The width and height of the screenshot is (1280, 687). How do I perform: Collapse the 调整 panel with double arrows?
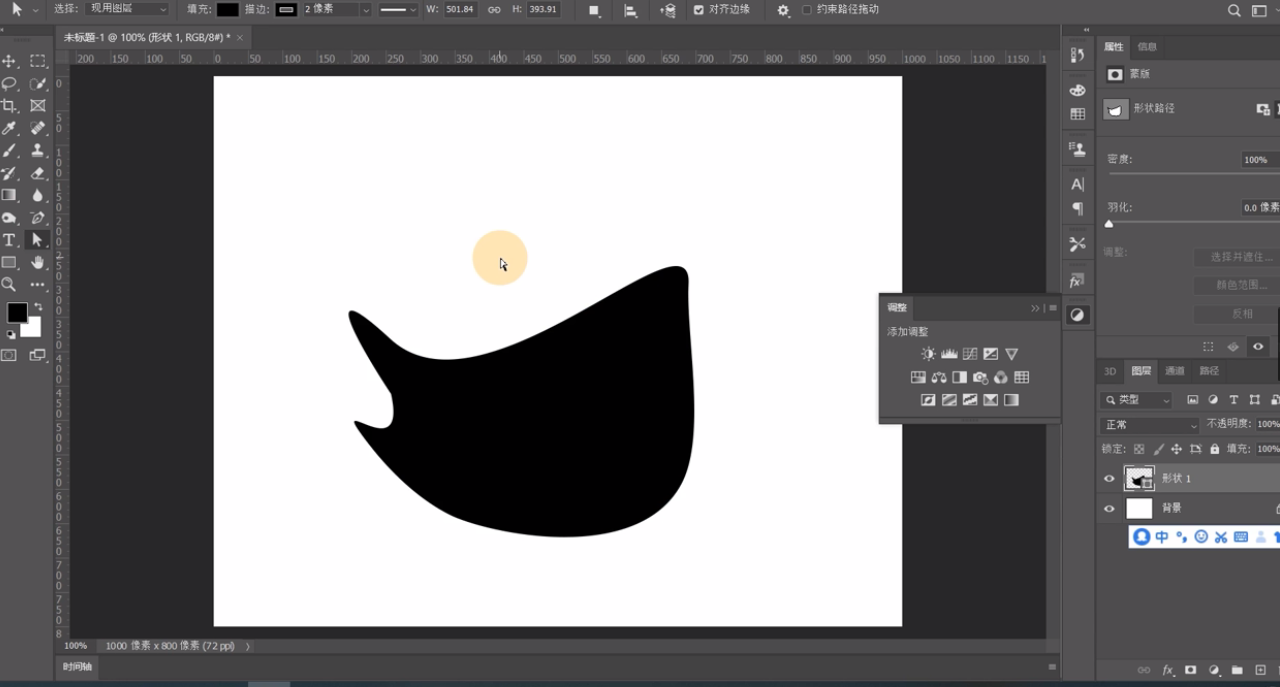click(1035, 308)
